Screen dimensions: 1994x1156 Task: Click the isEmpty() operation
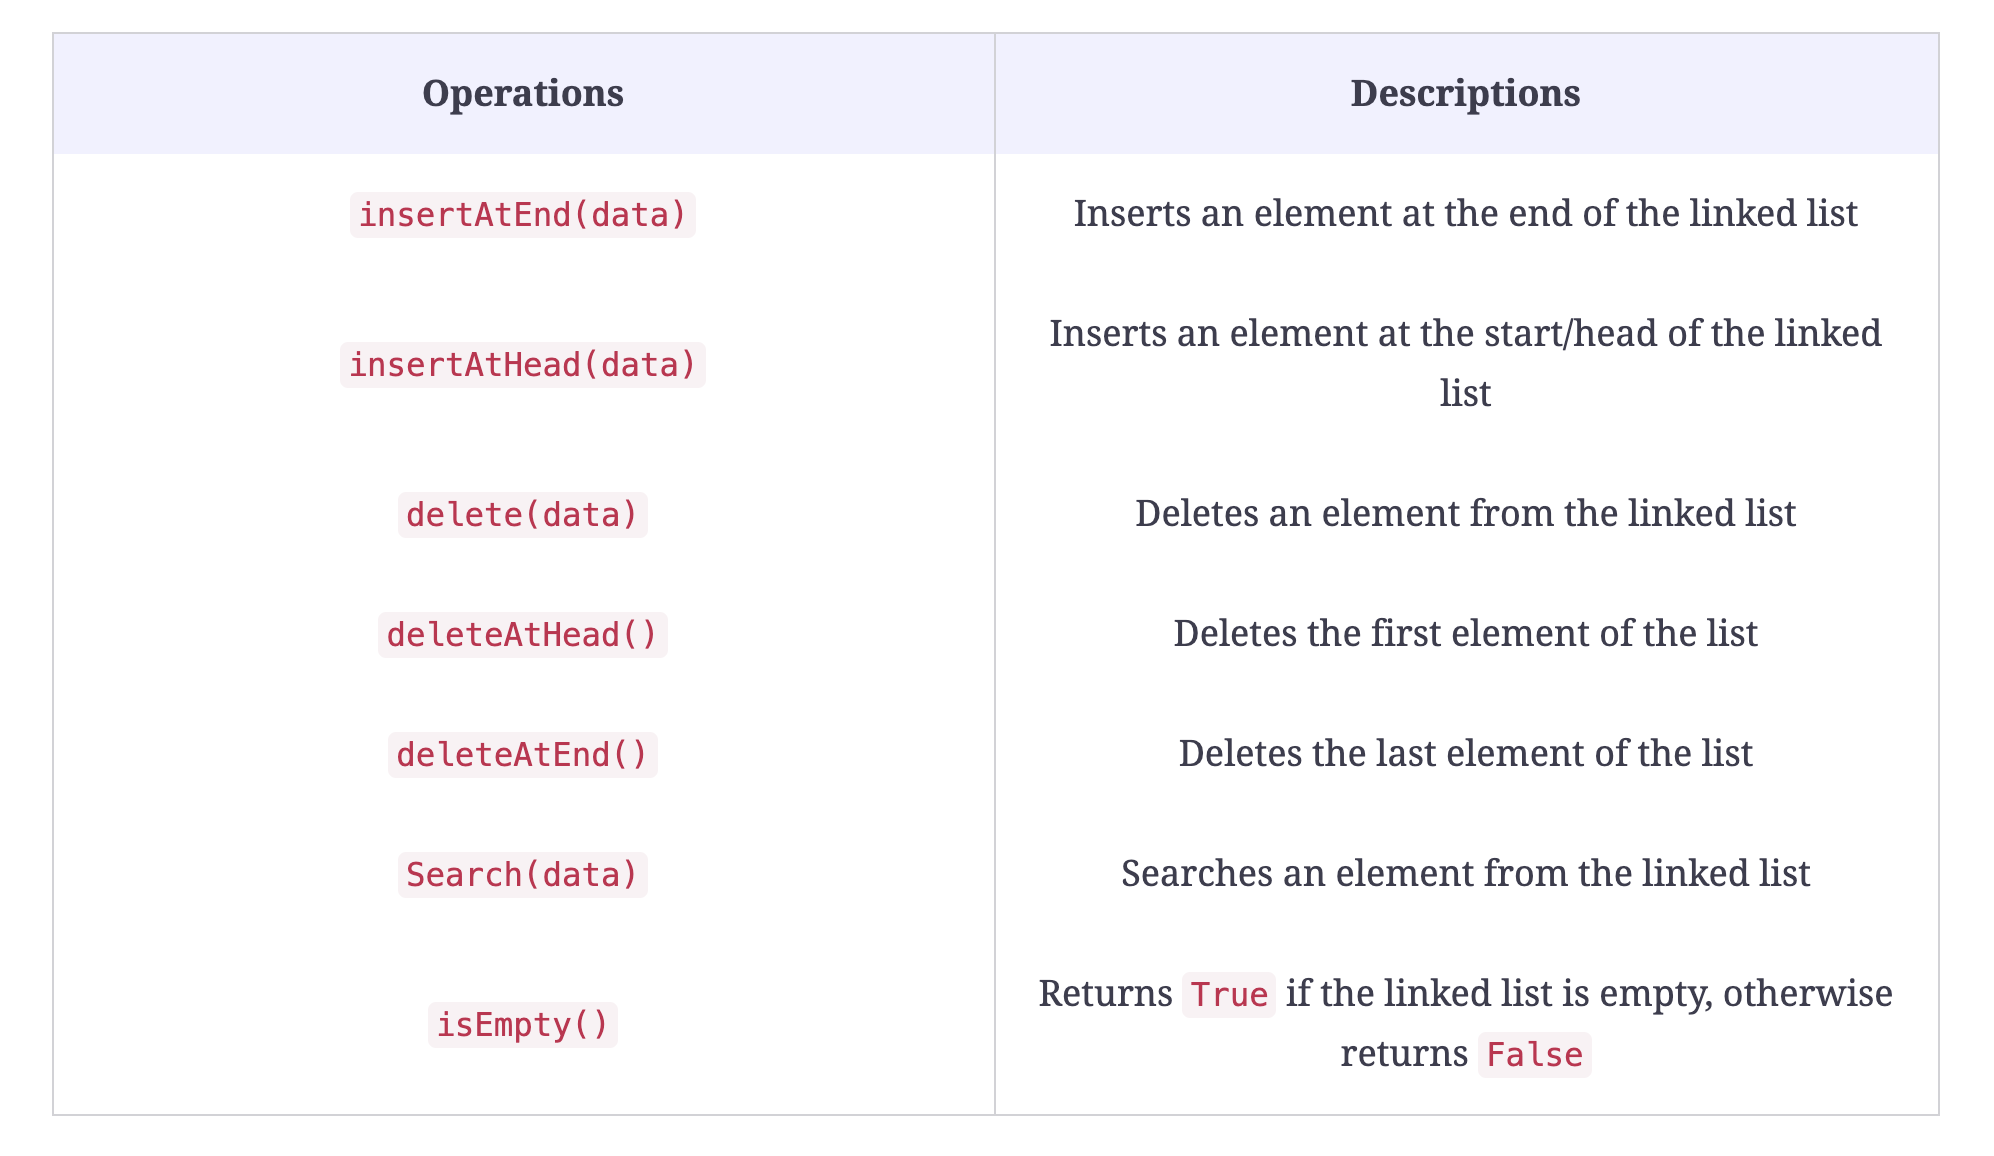click(x=522, y=1025)
